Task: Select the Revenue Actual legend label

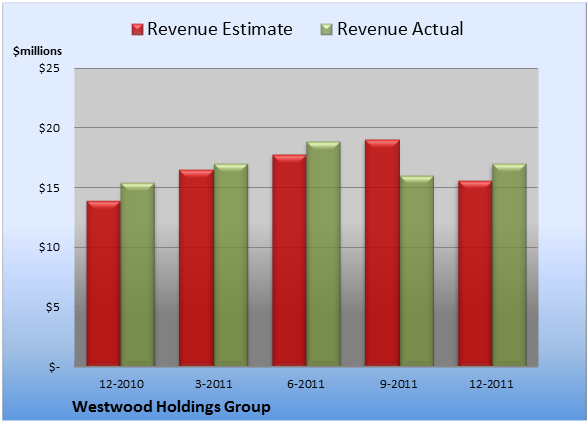Action: click(400, 29)
